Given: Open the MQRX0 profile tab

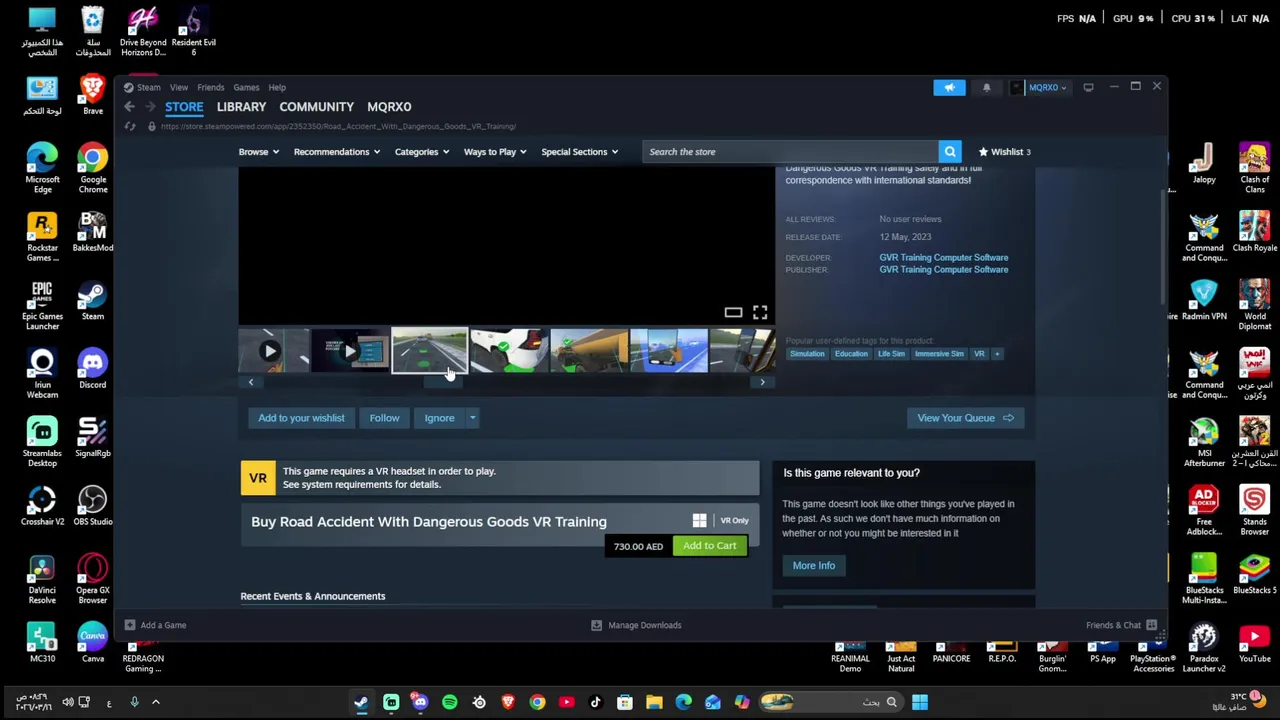Looking at the screenshot, I should pyautogui.click(x=389, y=107).
